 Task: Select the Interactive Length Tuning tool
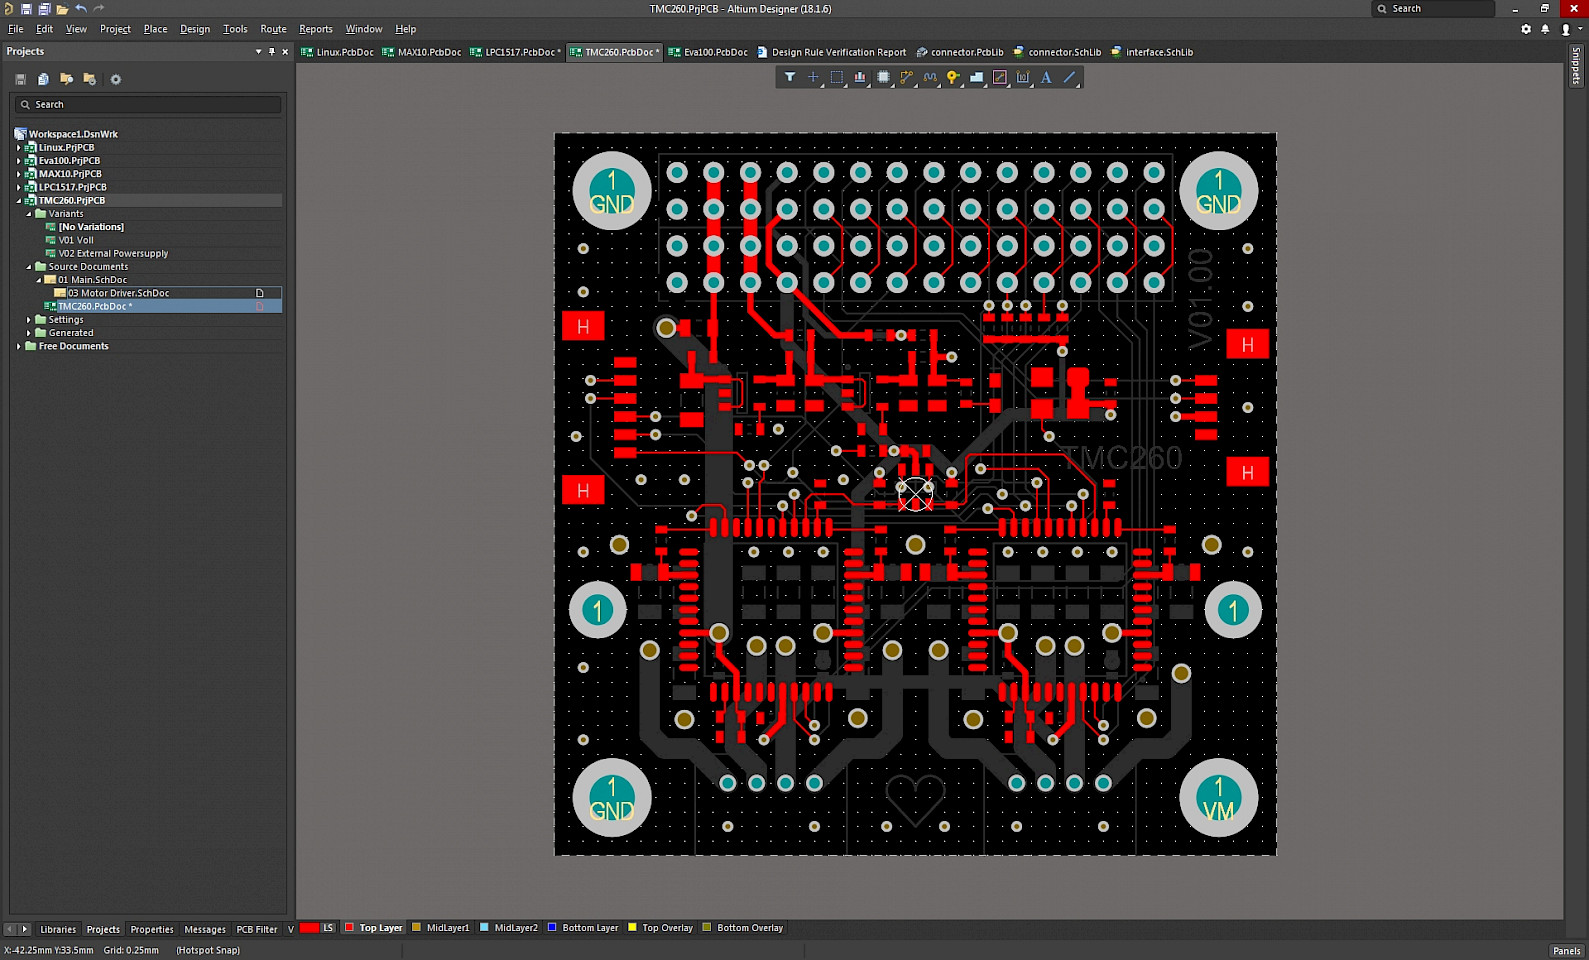pyautogui.click(x=930, y=77)
